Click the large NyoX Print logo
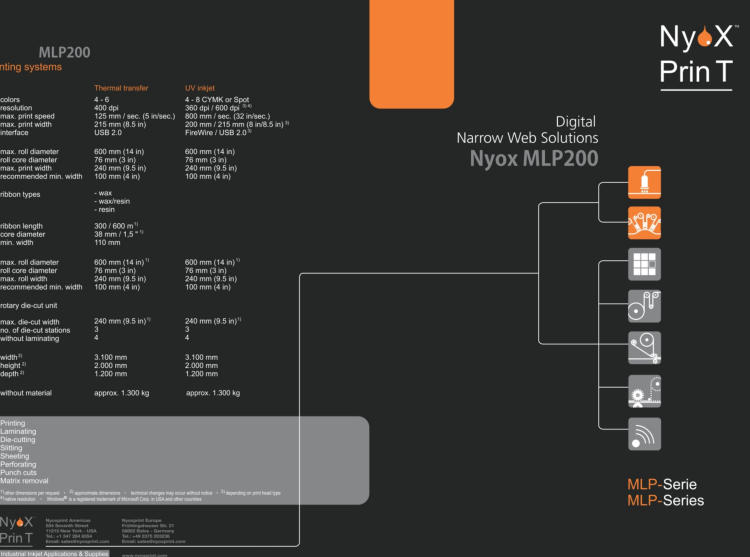The width and height of the screenshot is (750, 557). click(x=697, y=56)
